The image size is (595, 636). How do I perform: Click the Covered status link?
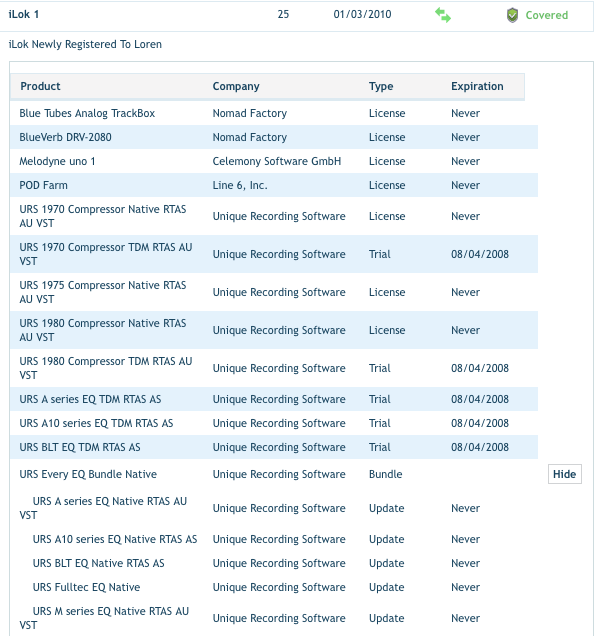tap(546, 15)
